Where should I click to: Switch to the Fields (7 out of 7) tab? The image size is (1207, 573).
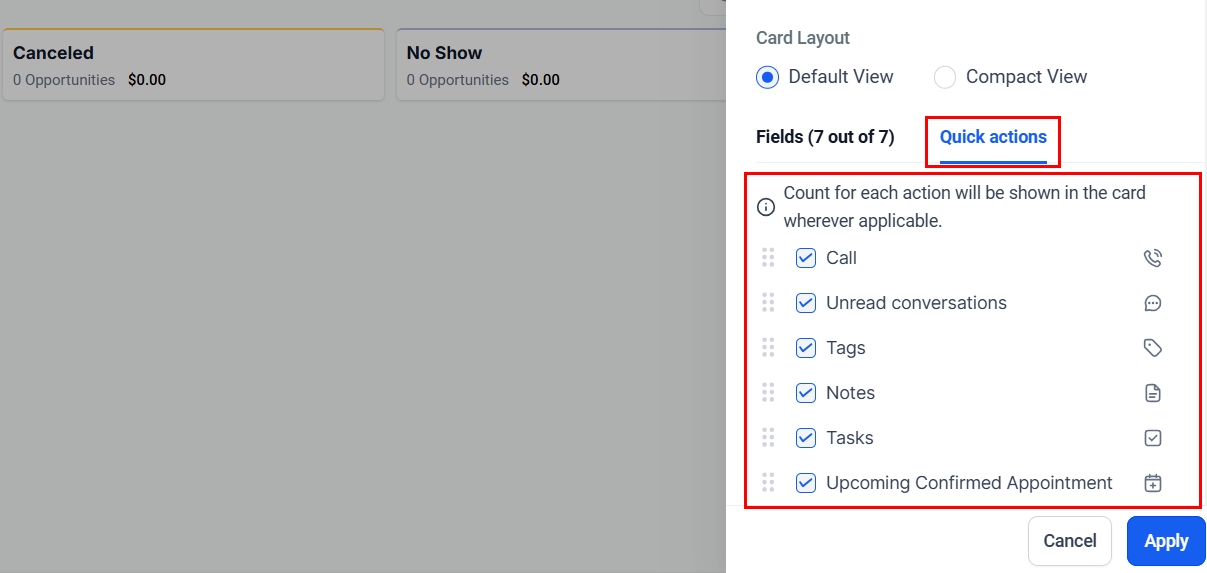point(825,137)
